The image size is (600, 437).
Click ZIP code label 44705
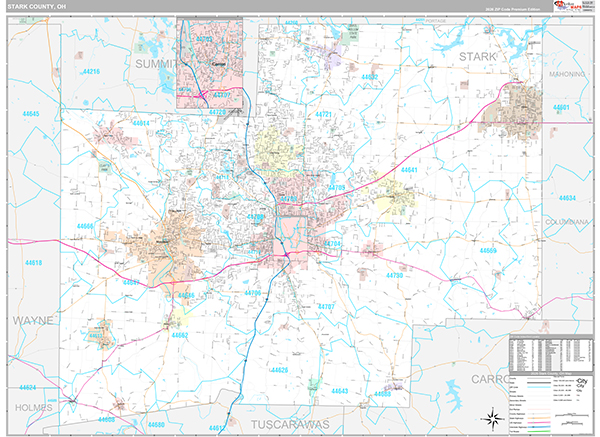pyautogui.click(x=336, y=188)
